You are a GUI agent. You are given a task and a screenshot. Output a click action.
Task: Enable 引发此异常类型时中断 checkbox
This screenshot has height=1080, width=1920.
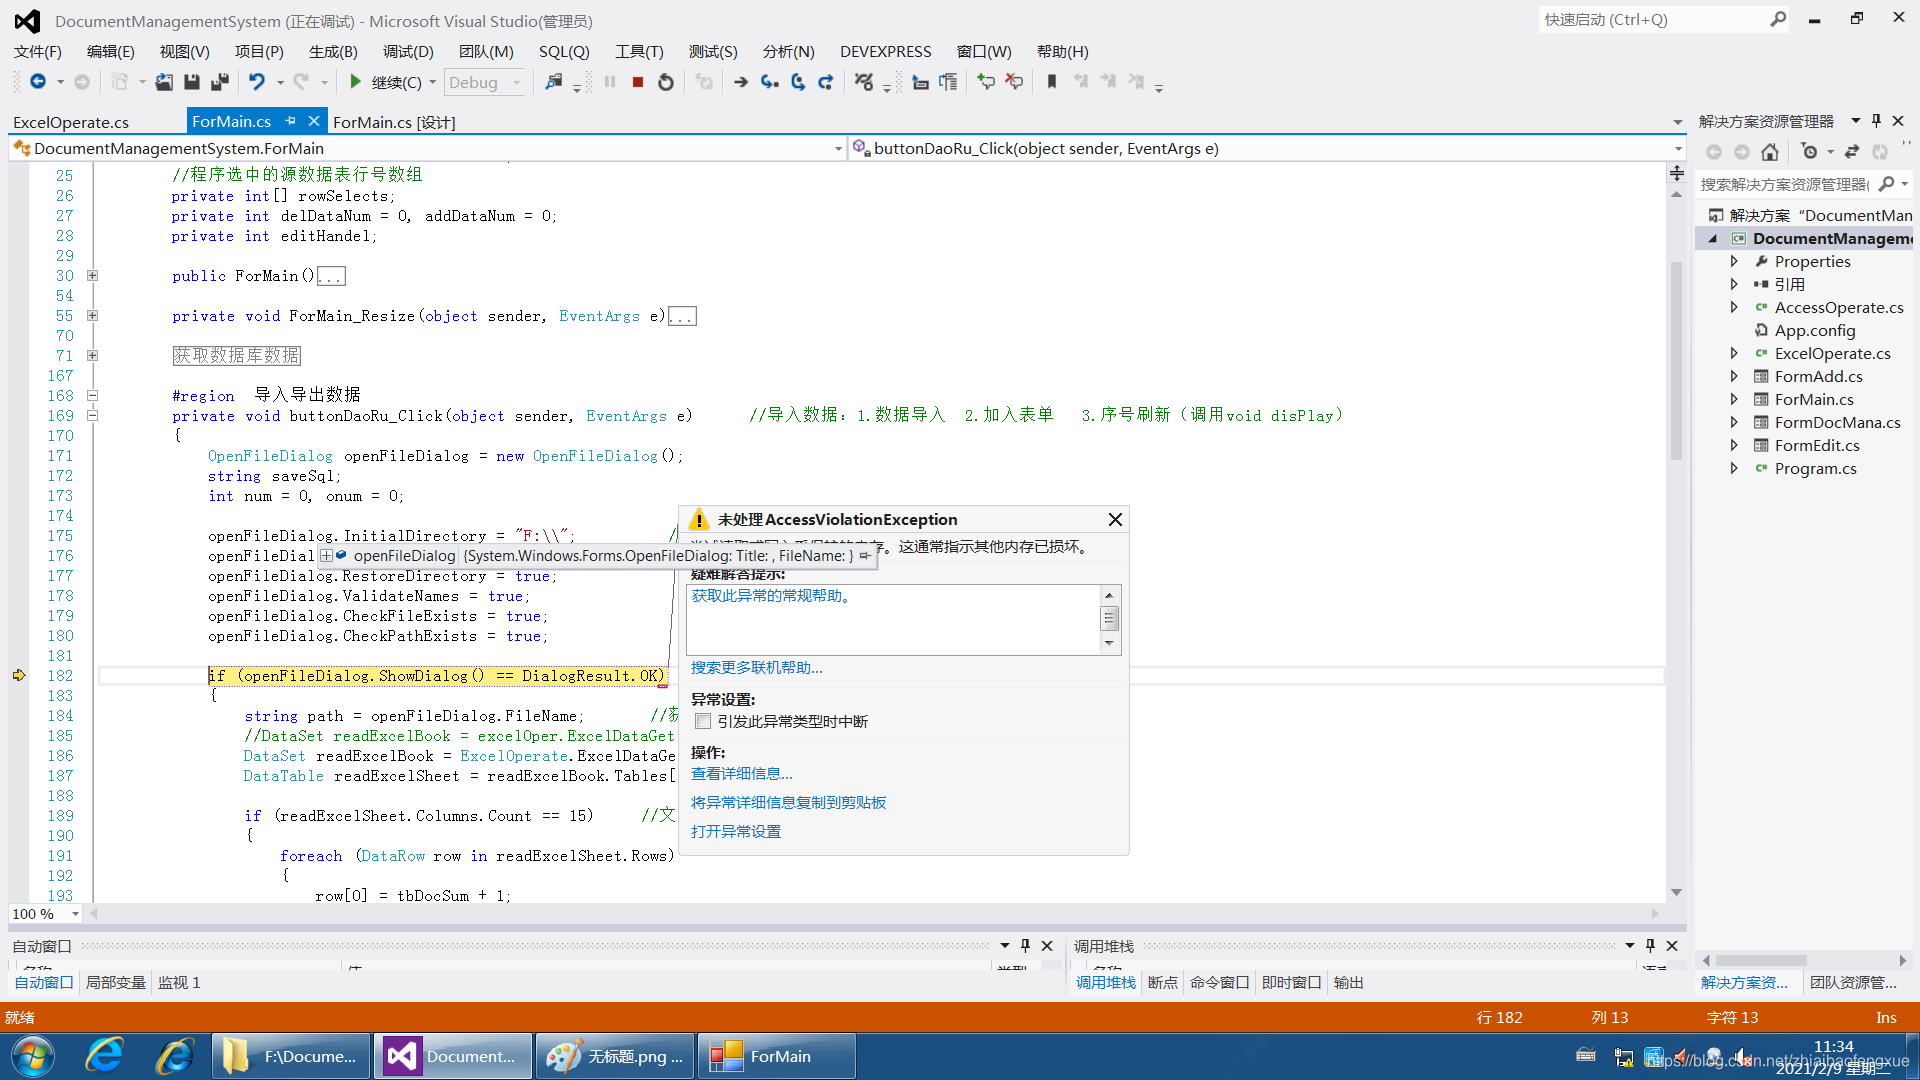703,721
